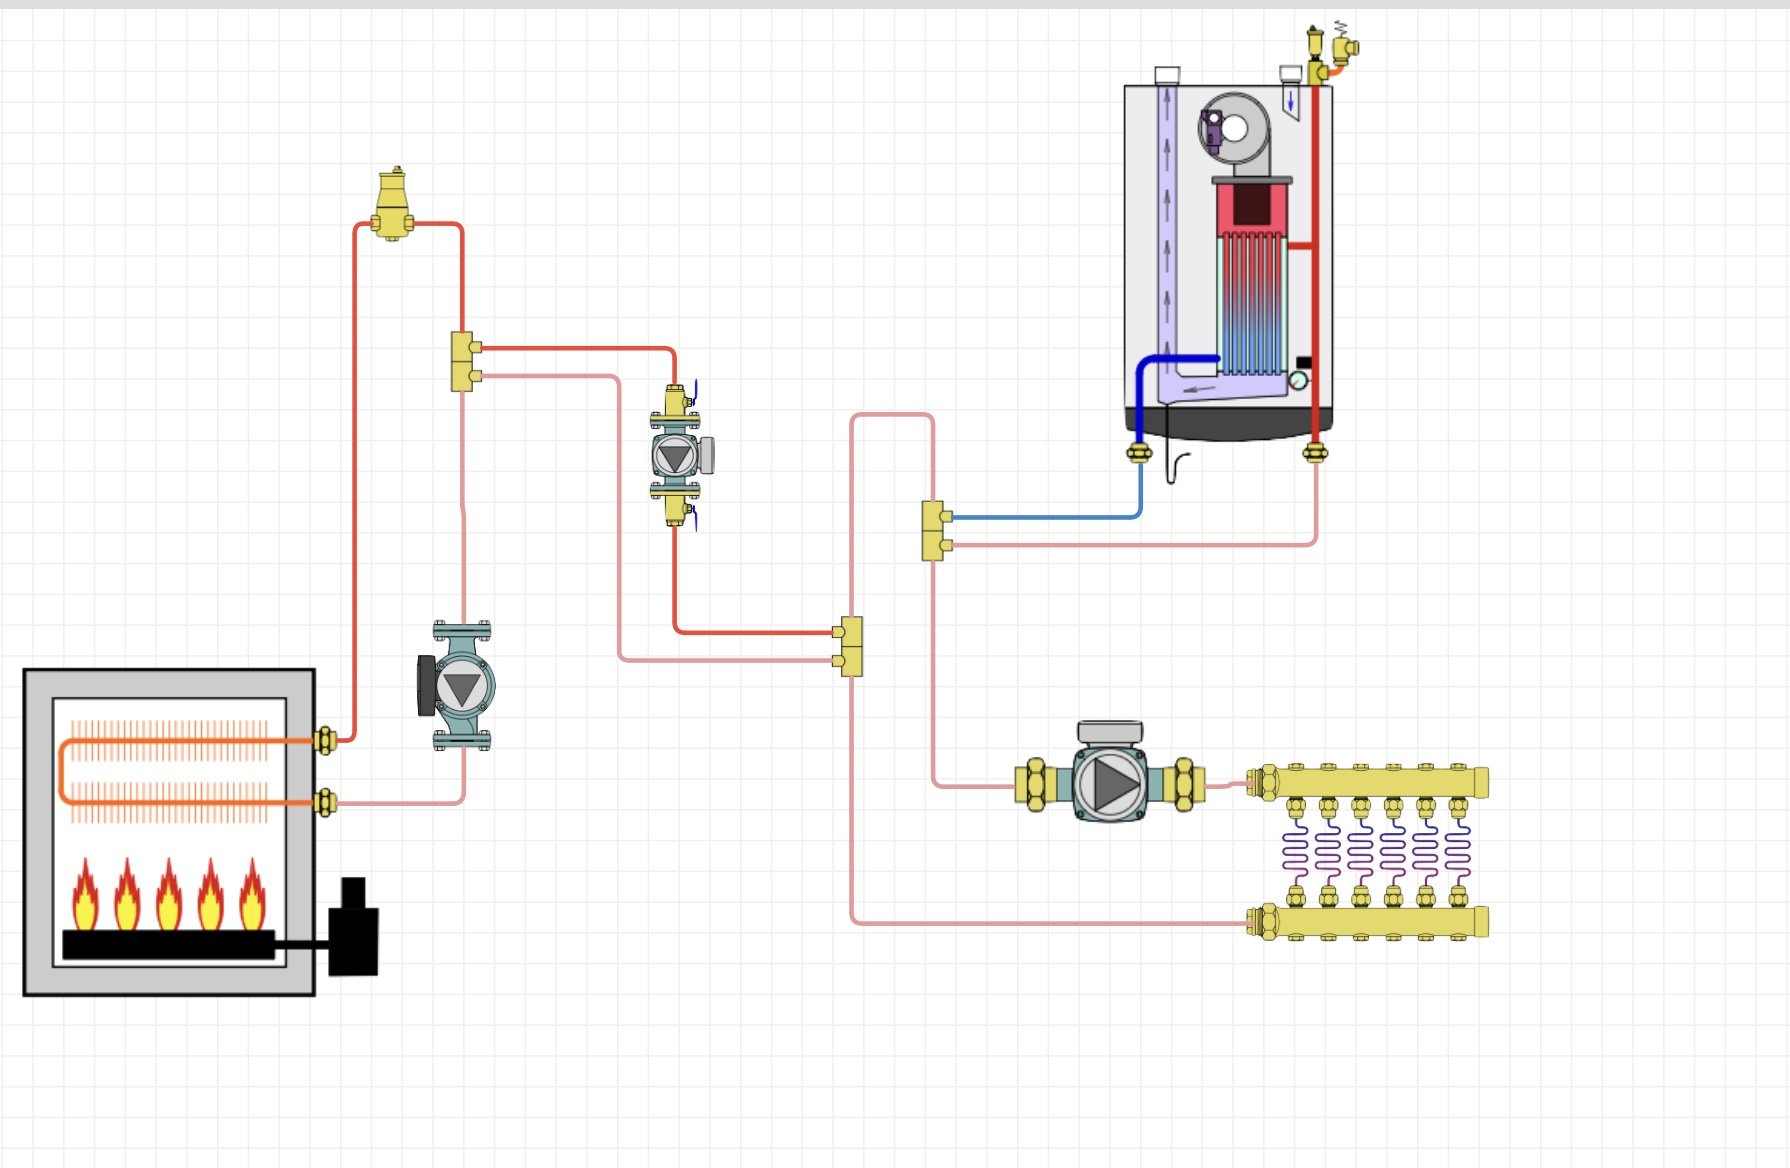The width and height of the screenshot is (1790, 1168).
Task: Select the pink return pipe into the lower manifold
Action: (1050, 922)
